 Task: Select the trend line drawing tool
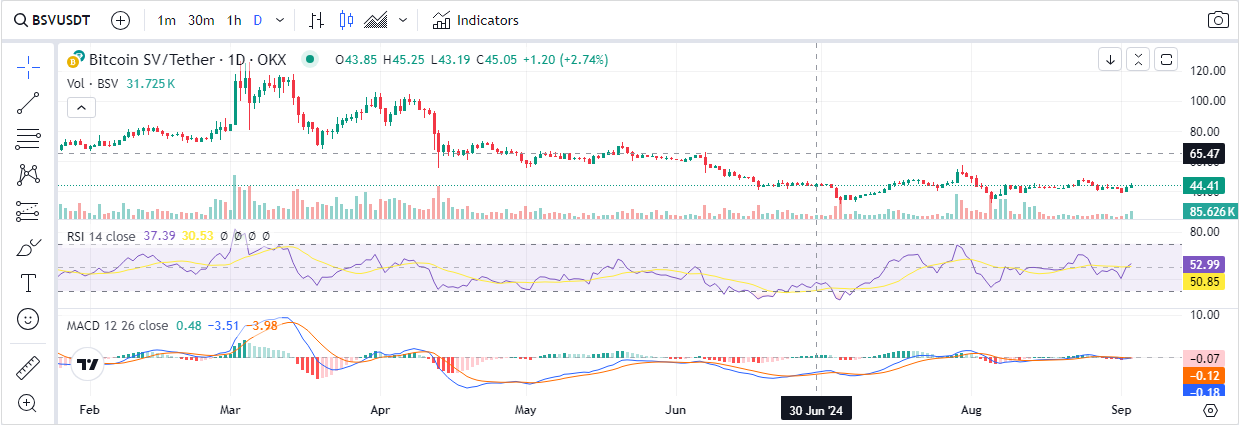tap(28, 102)
